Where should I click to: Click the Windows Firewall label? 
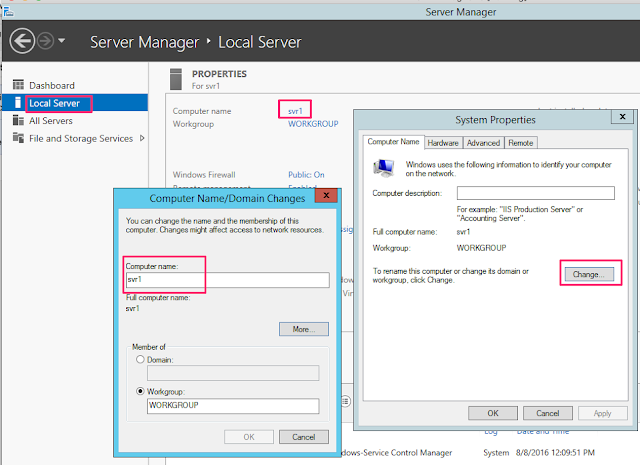(x=204, y=175)
